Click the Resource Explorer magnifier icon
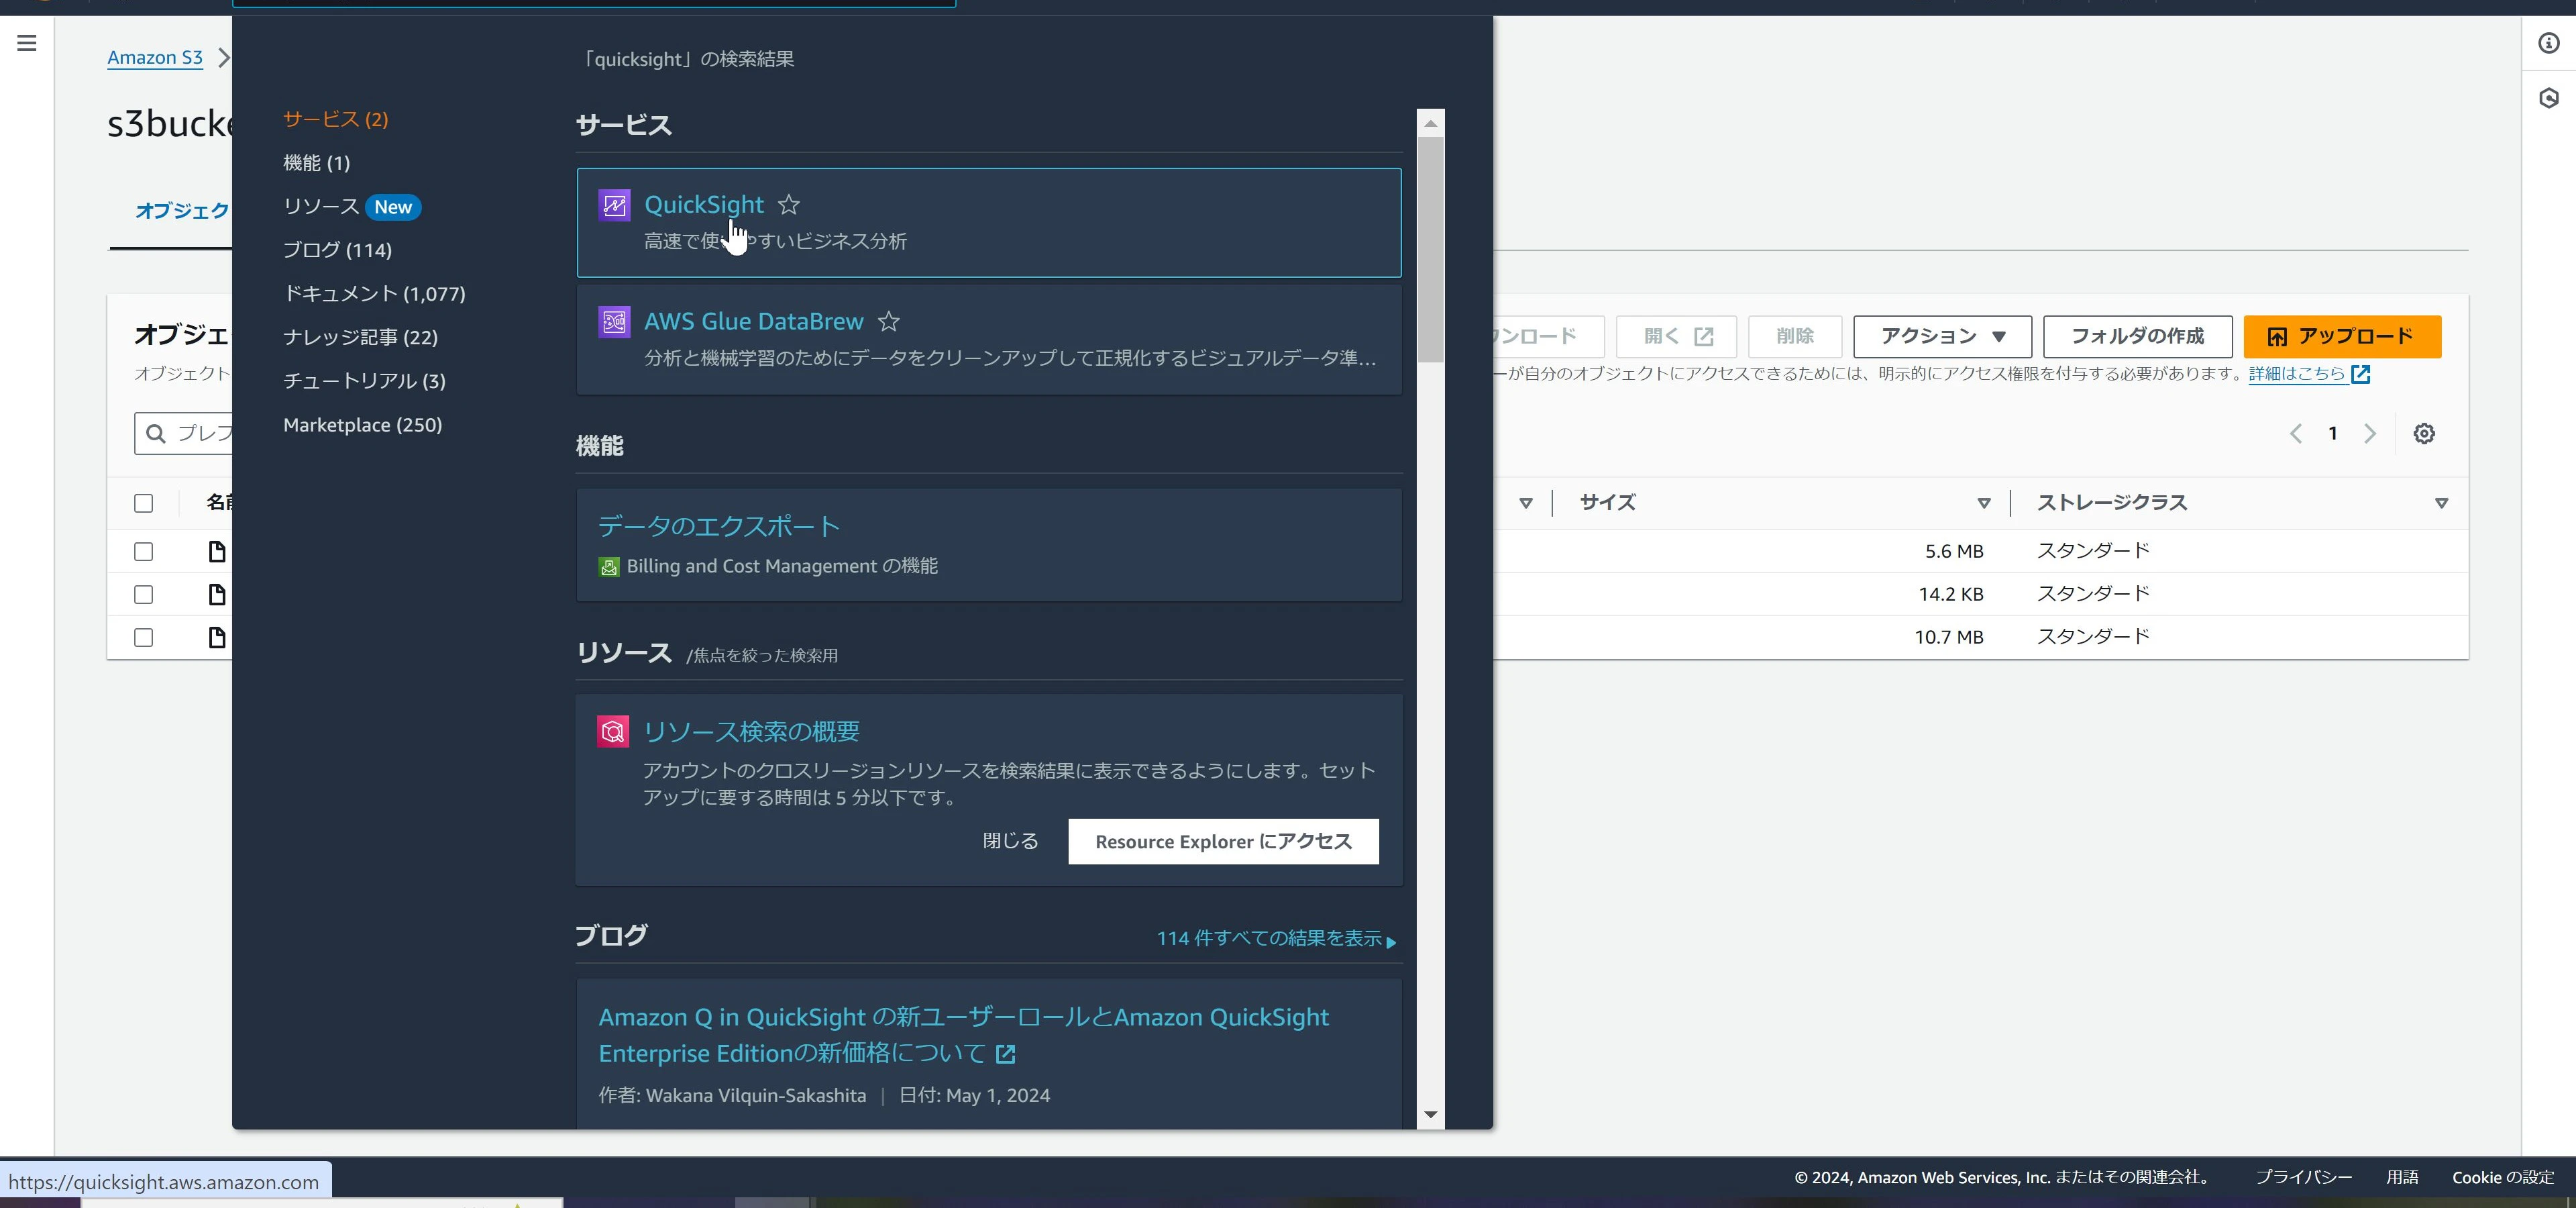This screenshot has height=1208, width=2576. click(x=613, y=732)
